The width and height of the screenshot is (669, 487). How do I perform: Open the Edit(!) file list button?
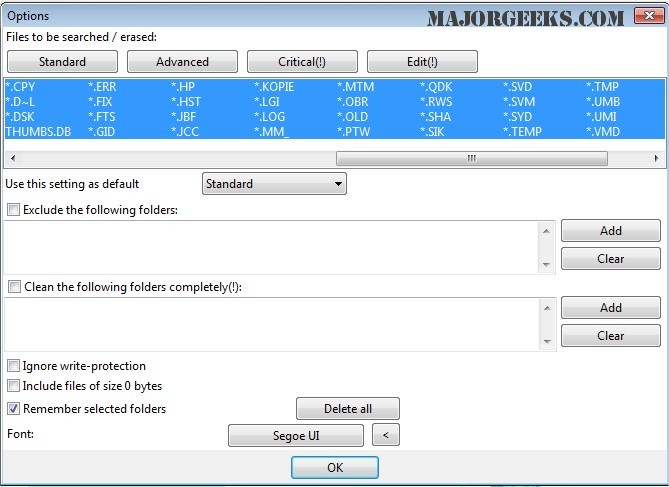point(422,62)
